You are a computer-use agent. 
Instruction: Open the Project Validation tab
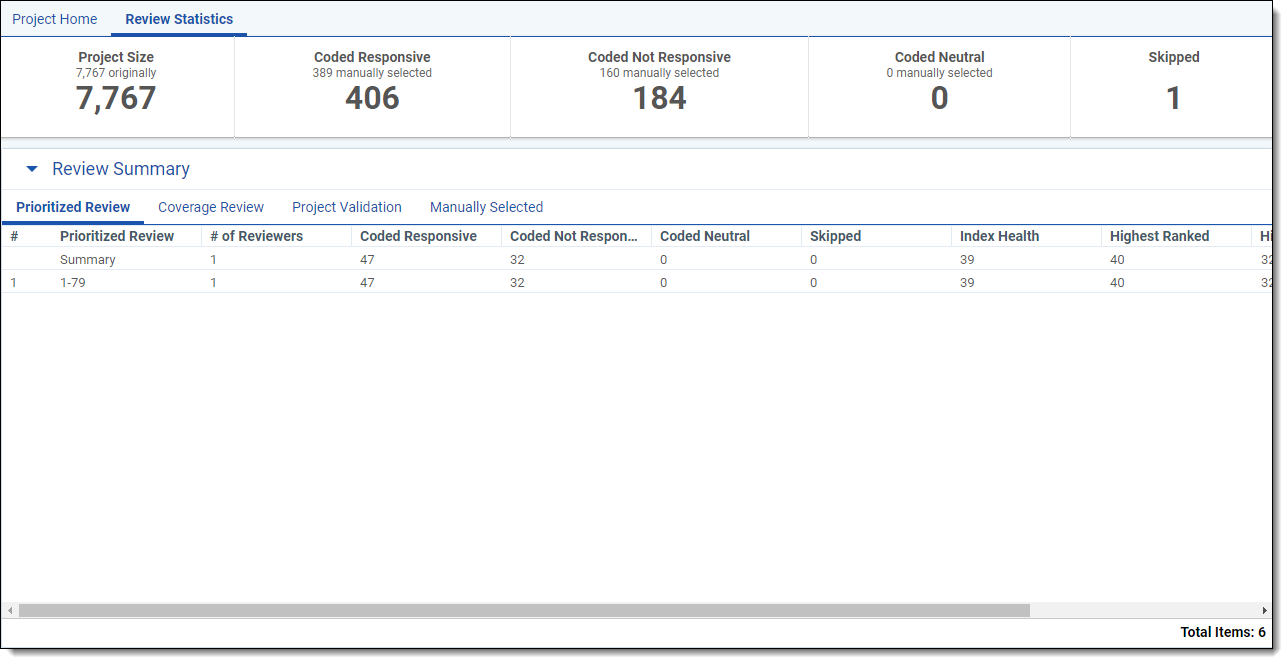click(347, 207)
